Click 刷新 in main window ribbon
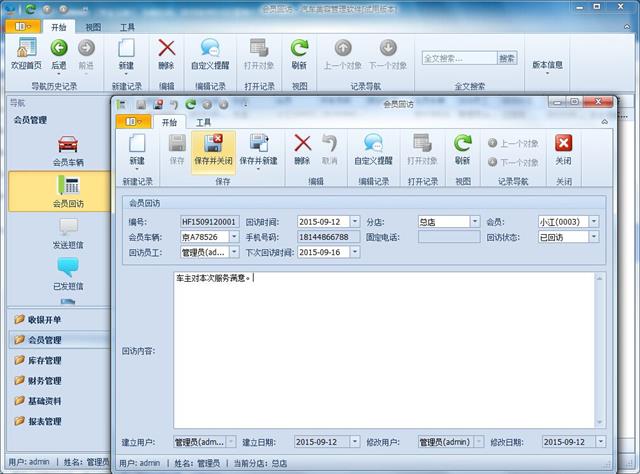This screenshot has height=474, width=640. point(299,53)
